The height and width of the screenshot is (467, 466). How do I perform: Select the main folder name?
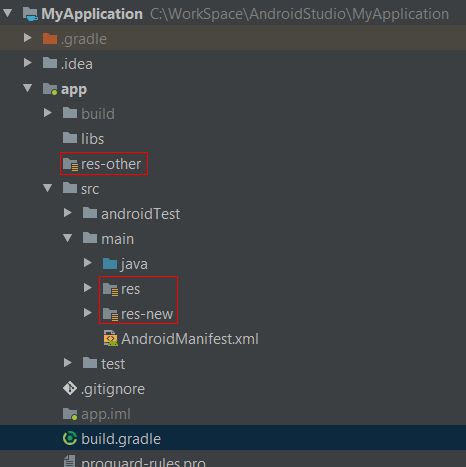tap(118, 239)
